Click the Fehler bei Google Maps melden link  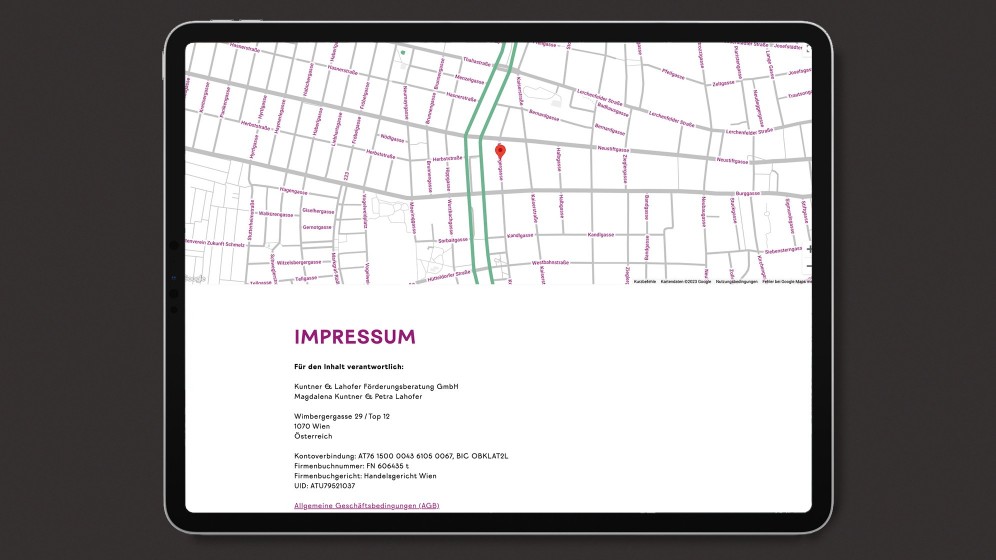[786, 282]
